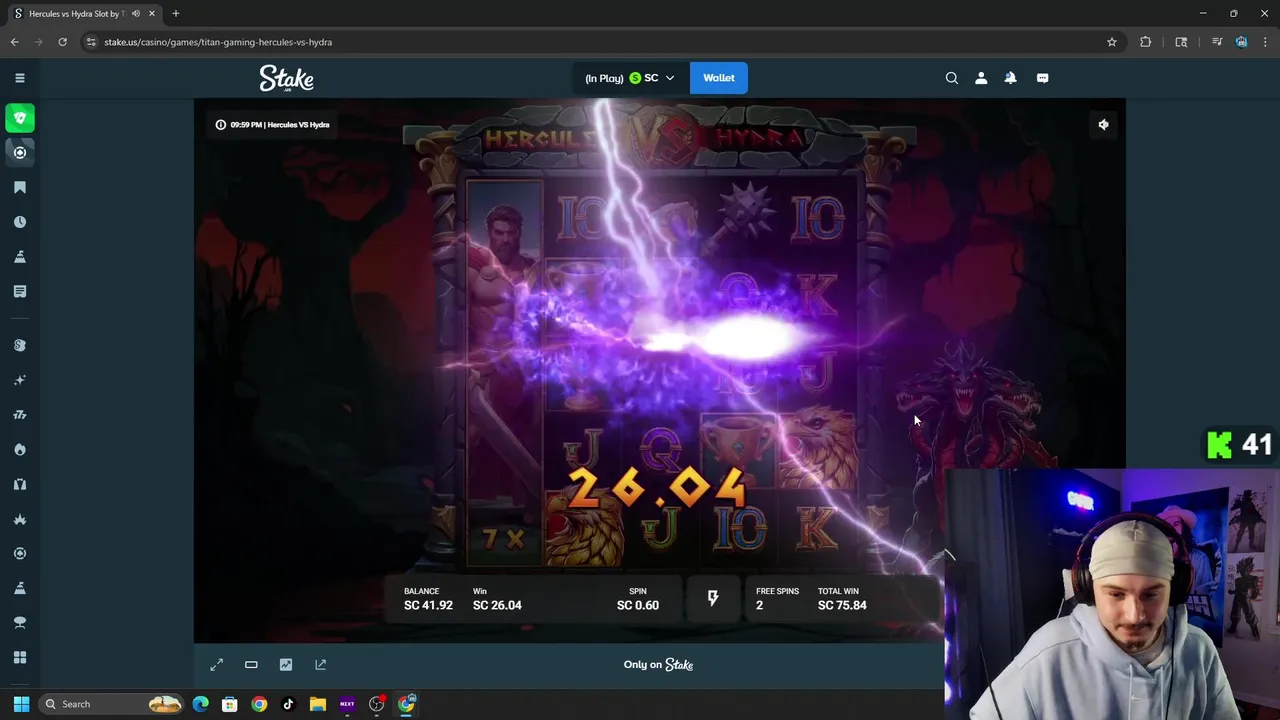Viewport: 1280px width, 720px height.
Task: Click the Only on Stake text
Action: pos(658,664)
